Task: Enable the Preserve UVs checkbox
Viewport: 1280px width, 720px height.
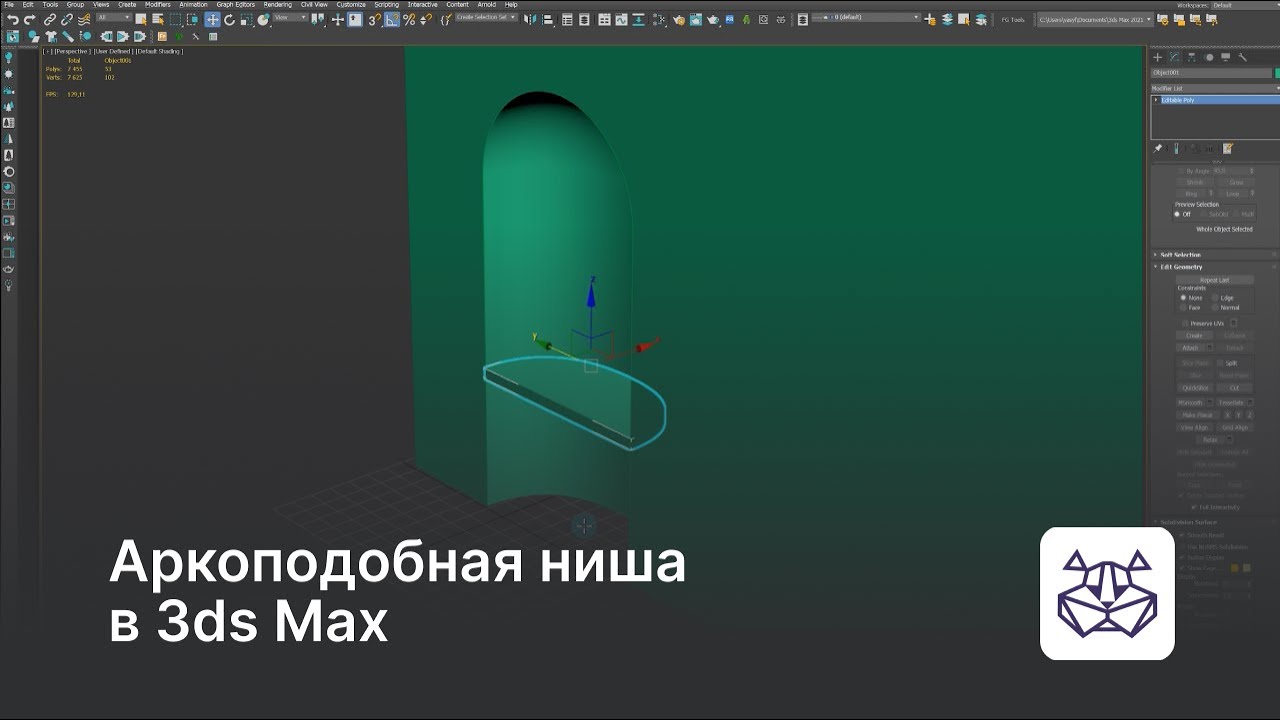Action: (1186, 323)
